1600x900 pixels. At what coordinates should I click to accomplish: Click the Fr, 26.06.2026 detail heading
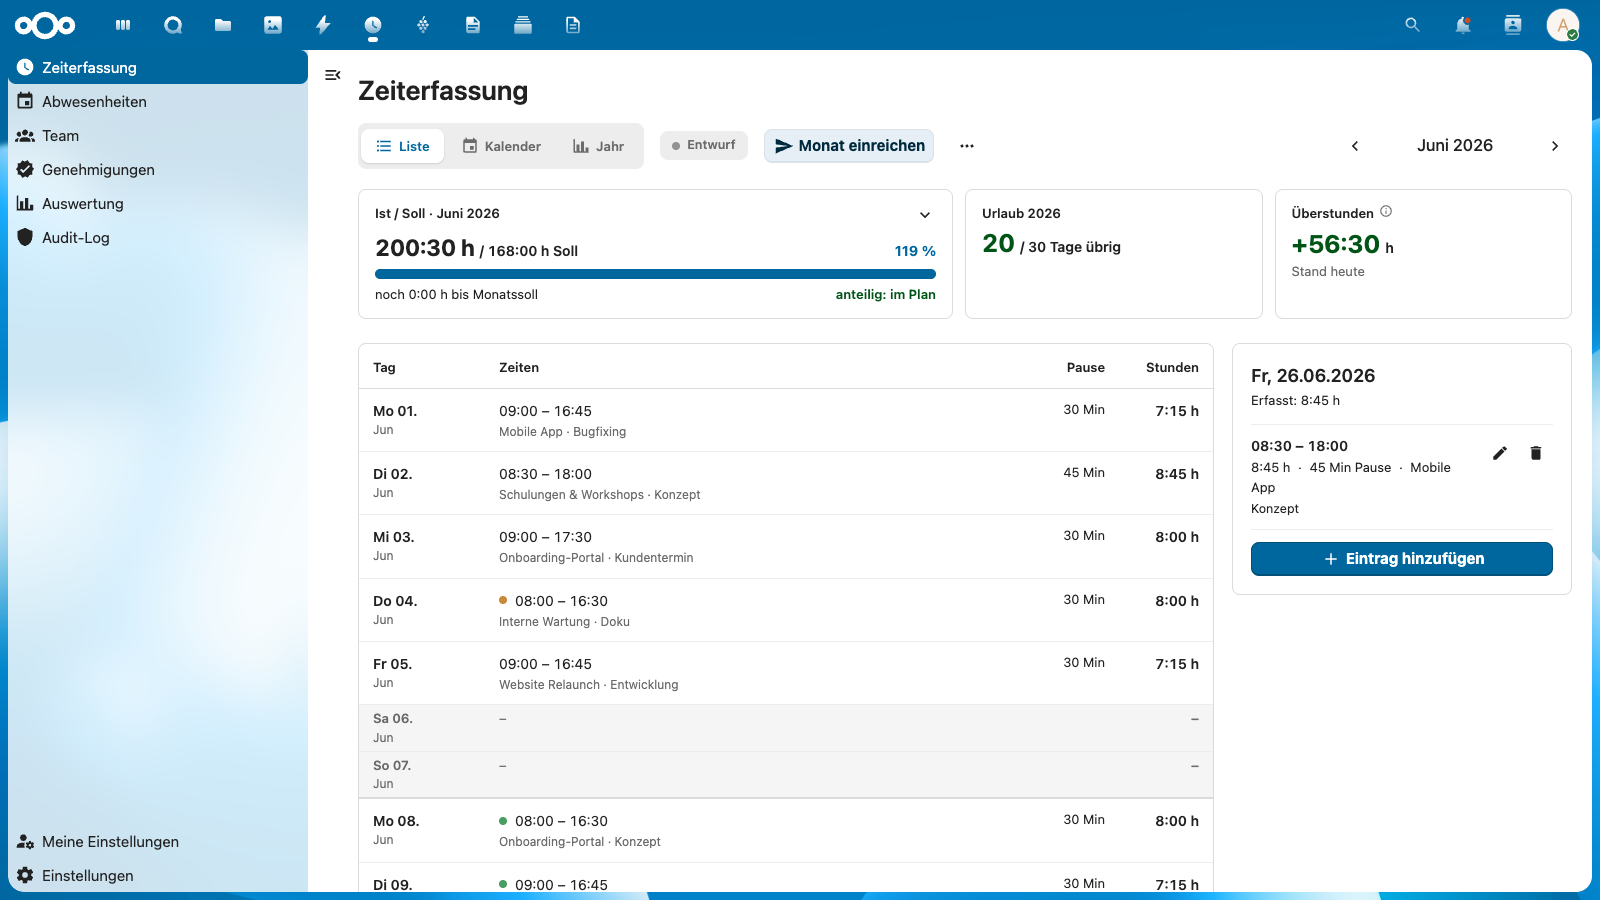pyautogui.click(x=1313, y=376)
